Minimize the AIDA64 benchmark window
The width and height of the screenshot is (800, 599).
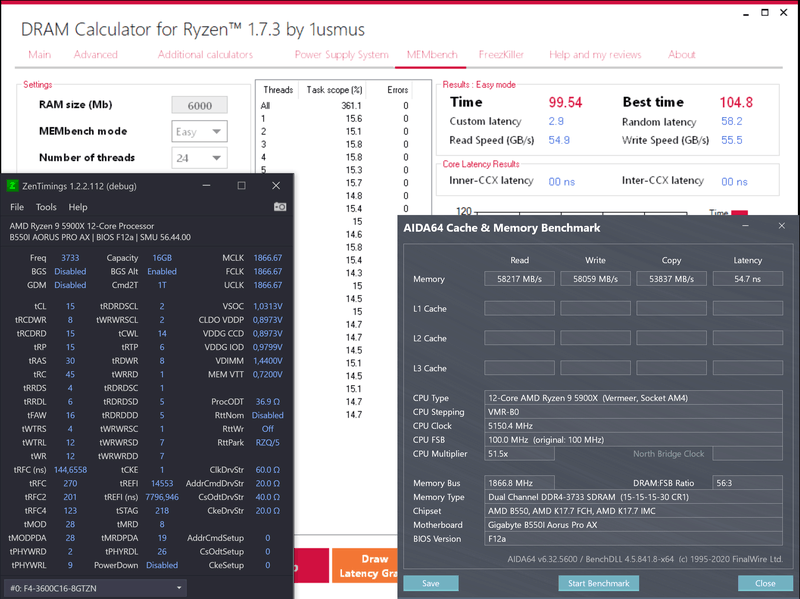point(745,226)
